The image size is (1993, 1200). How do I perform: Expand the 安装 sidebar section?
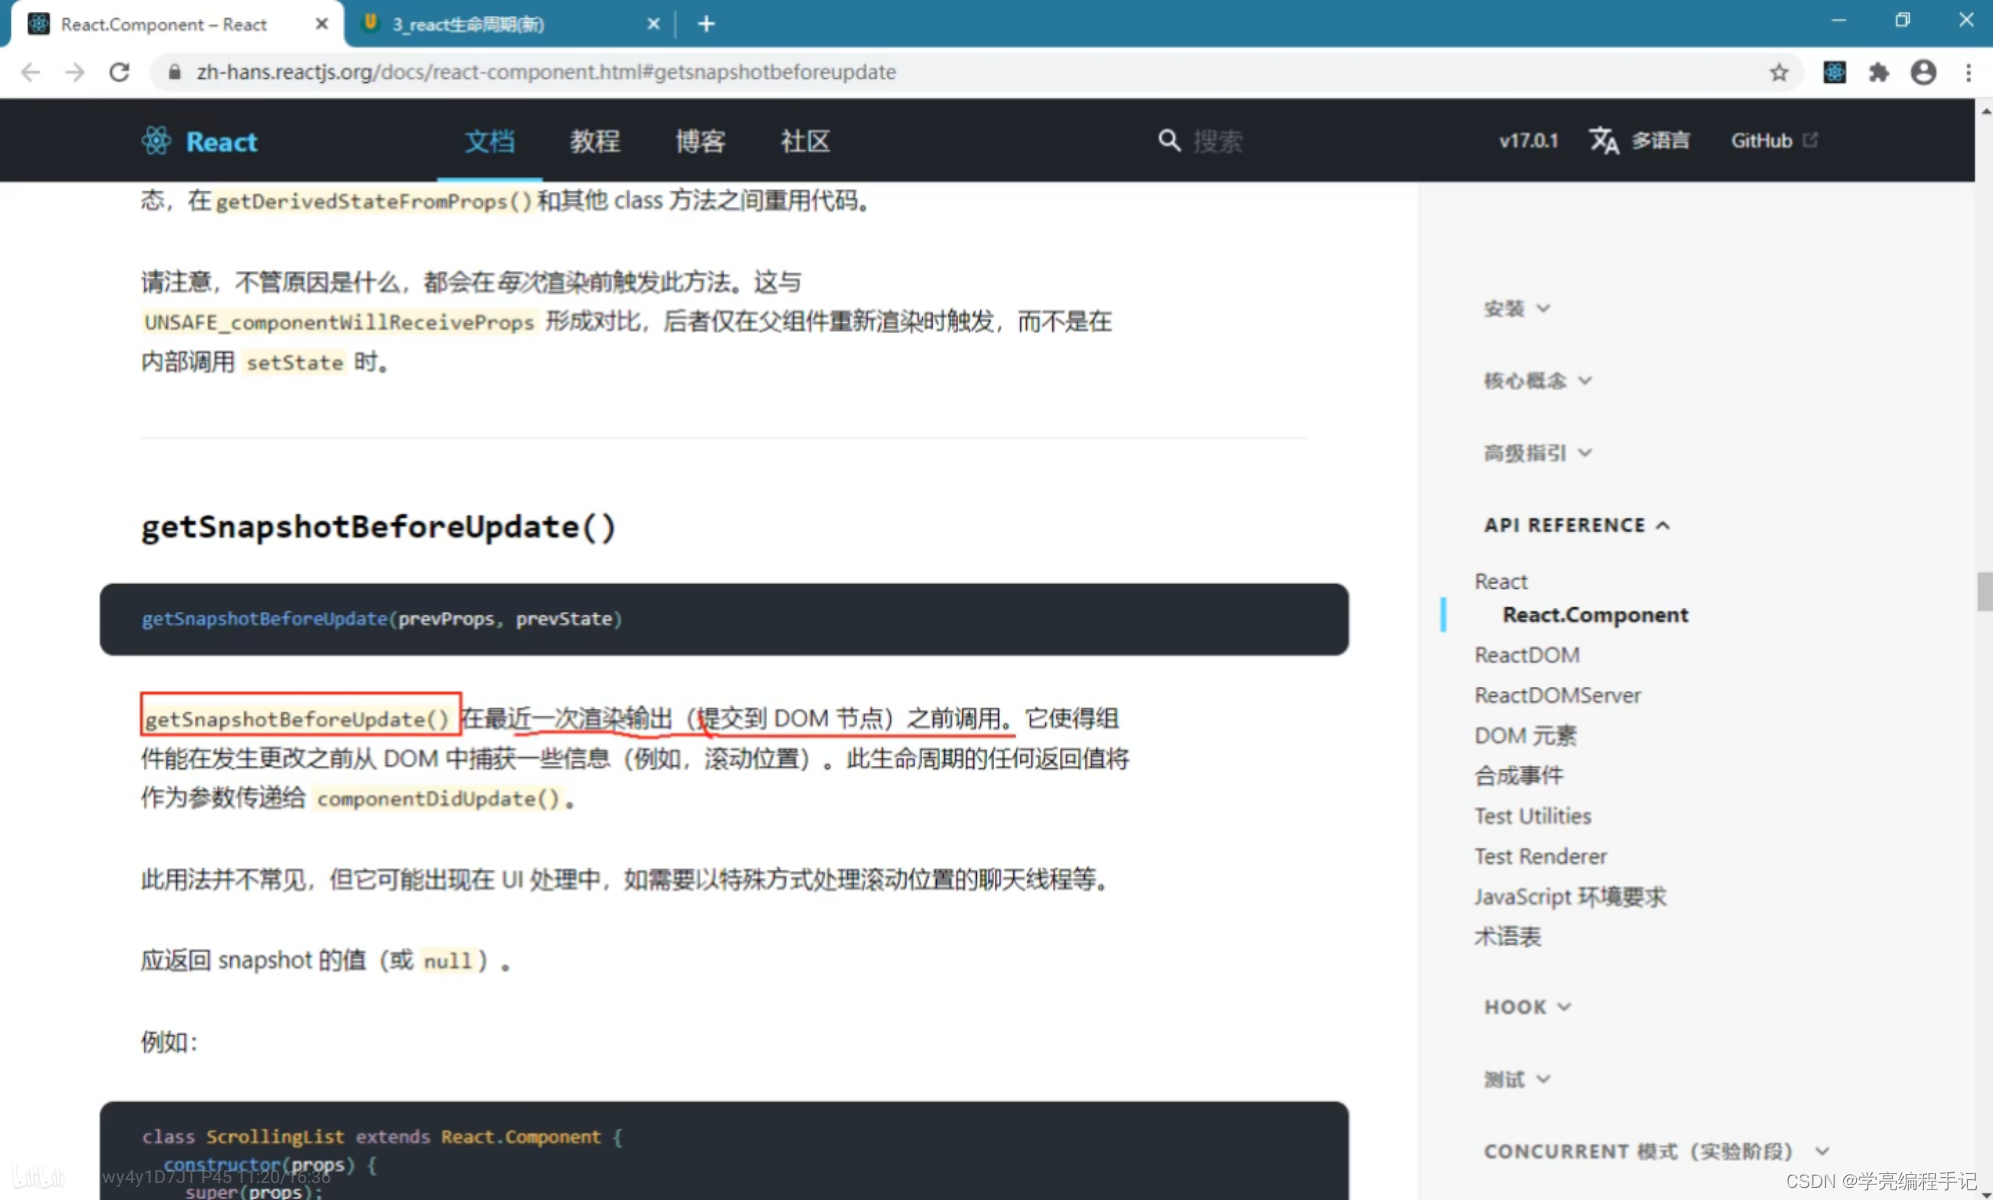(x=1517, y=308)
